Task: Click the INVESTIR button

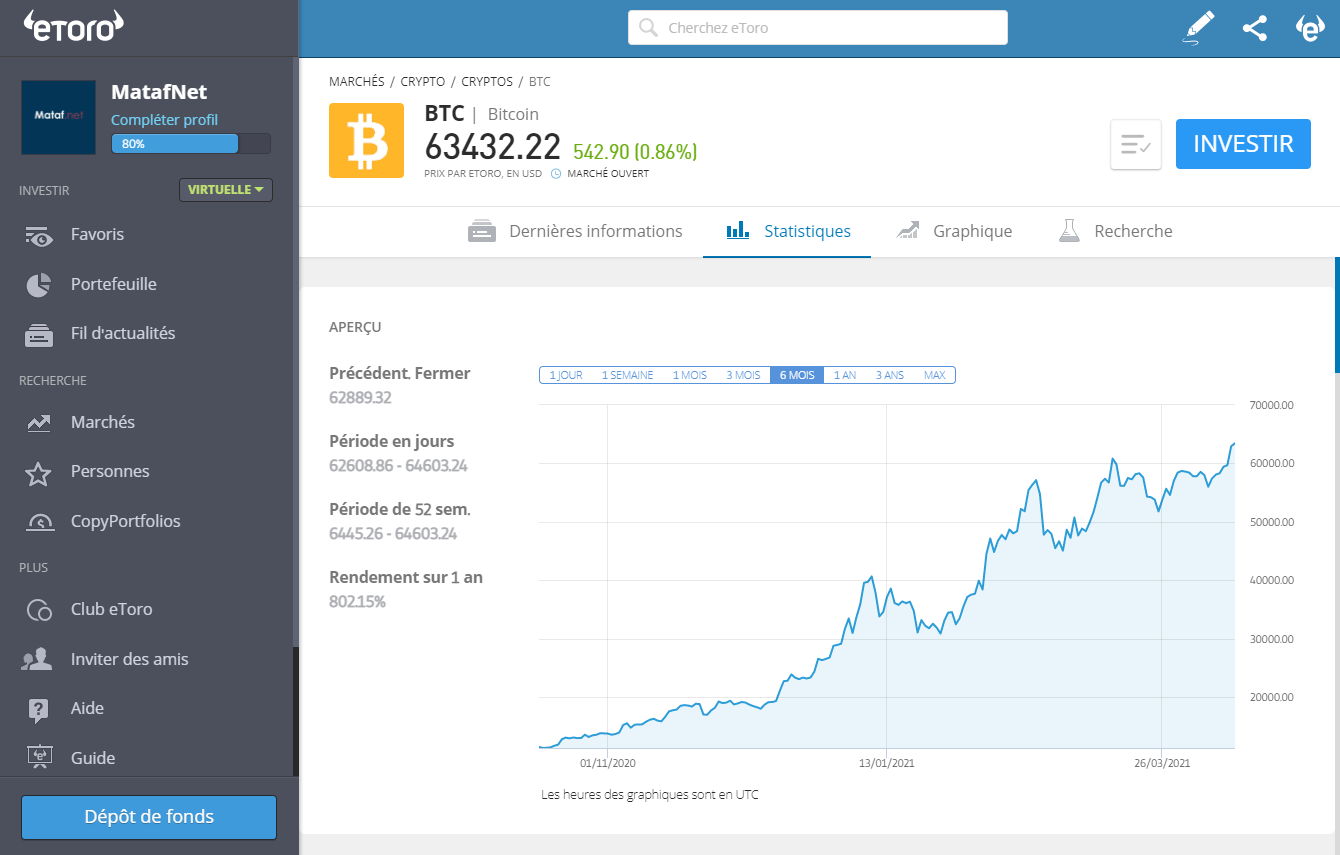Action: tap(1243, 144)
